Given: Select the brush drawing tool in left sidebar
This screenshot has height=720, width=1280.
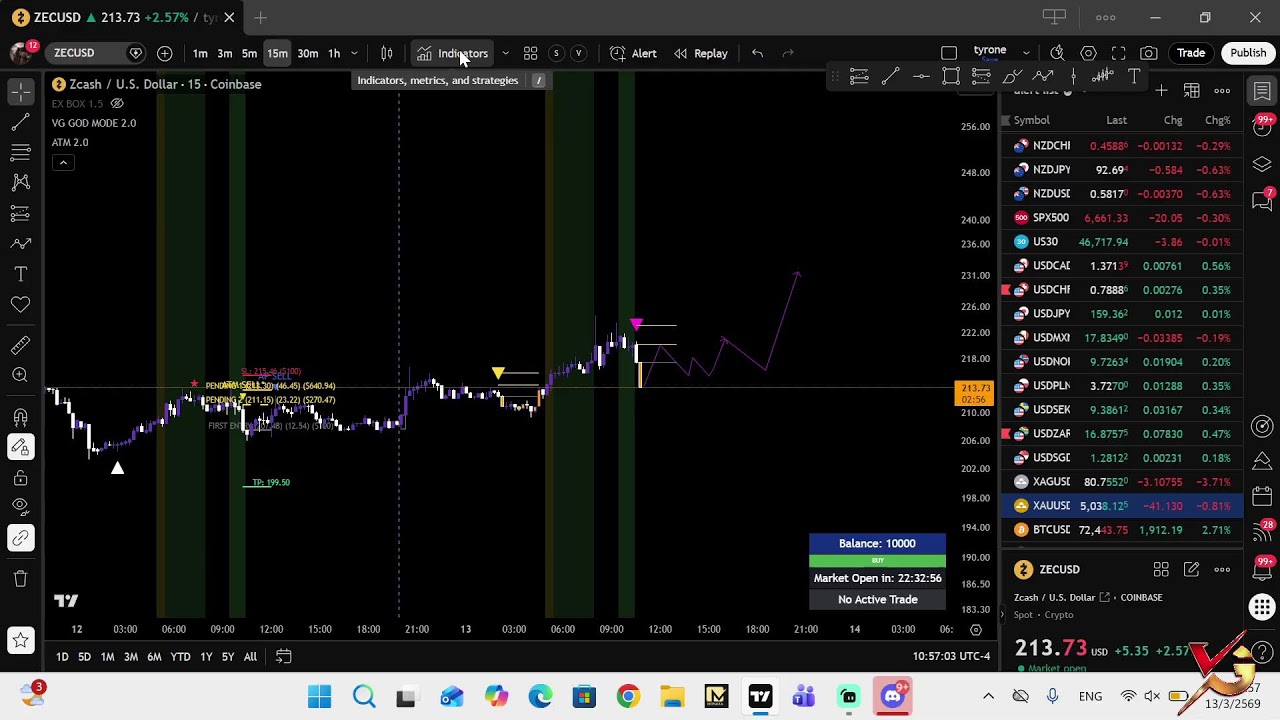Looking at the screenshot, I should [x=20, y=243].
